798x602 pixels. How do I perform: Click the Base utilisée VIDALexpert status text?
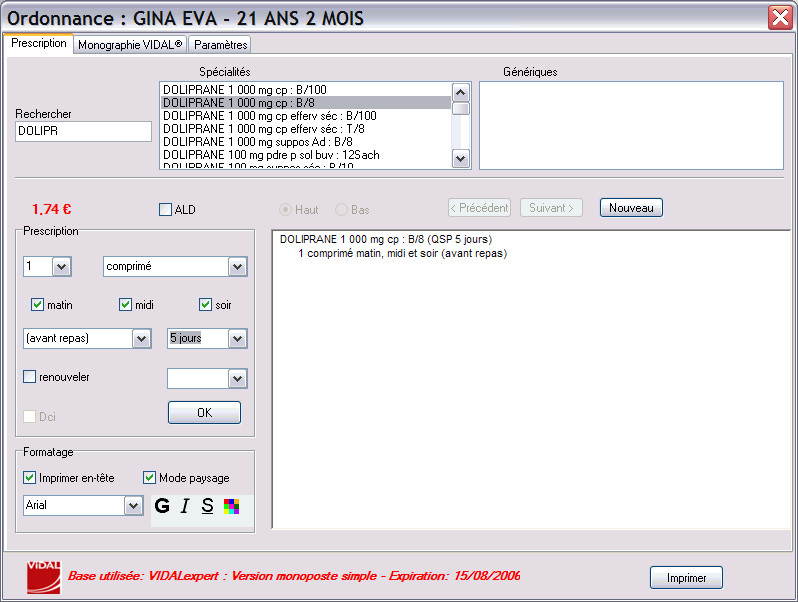(294, 576)
